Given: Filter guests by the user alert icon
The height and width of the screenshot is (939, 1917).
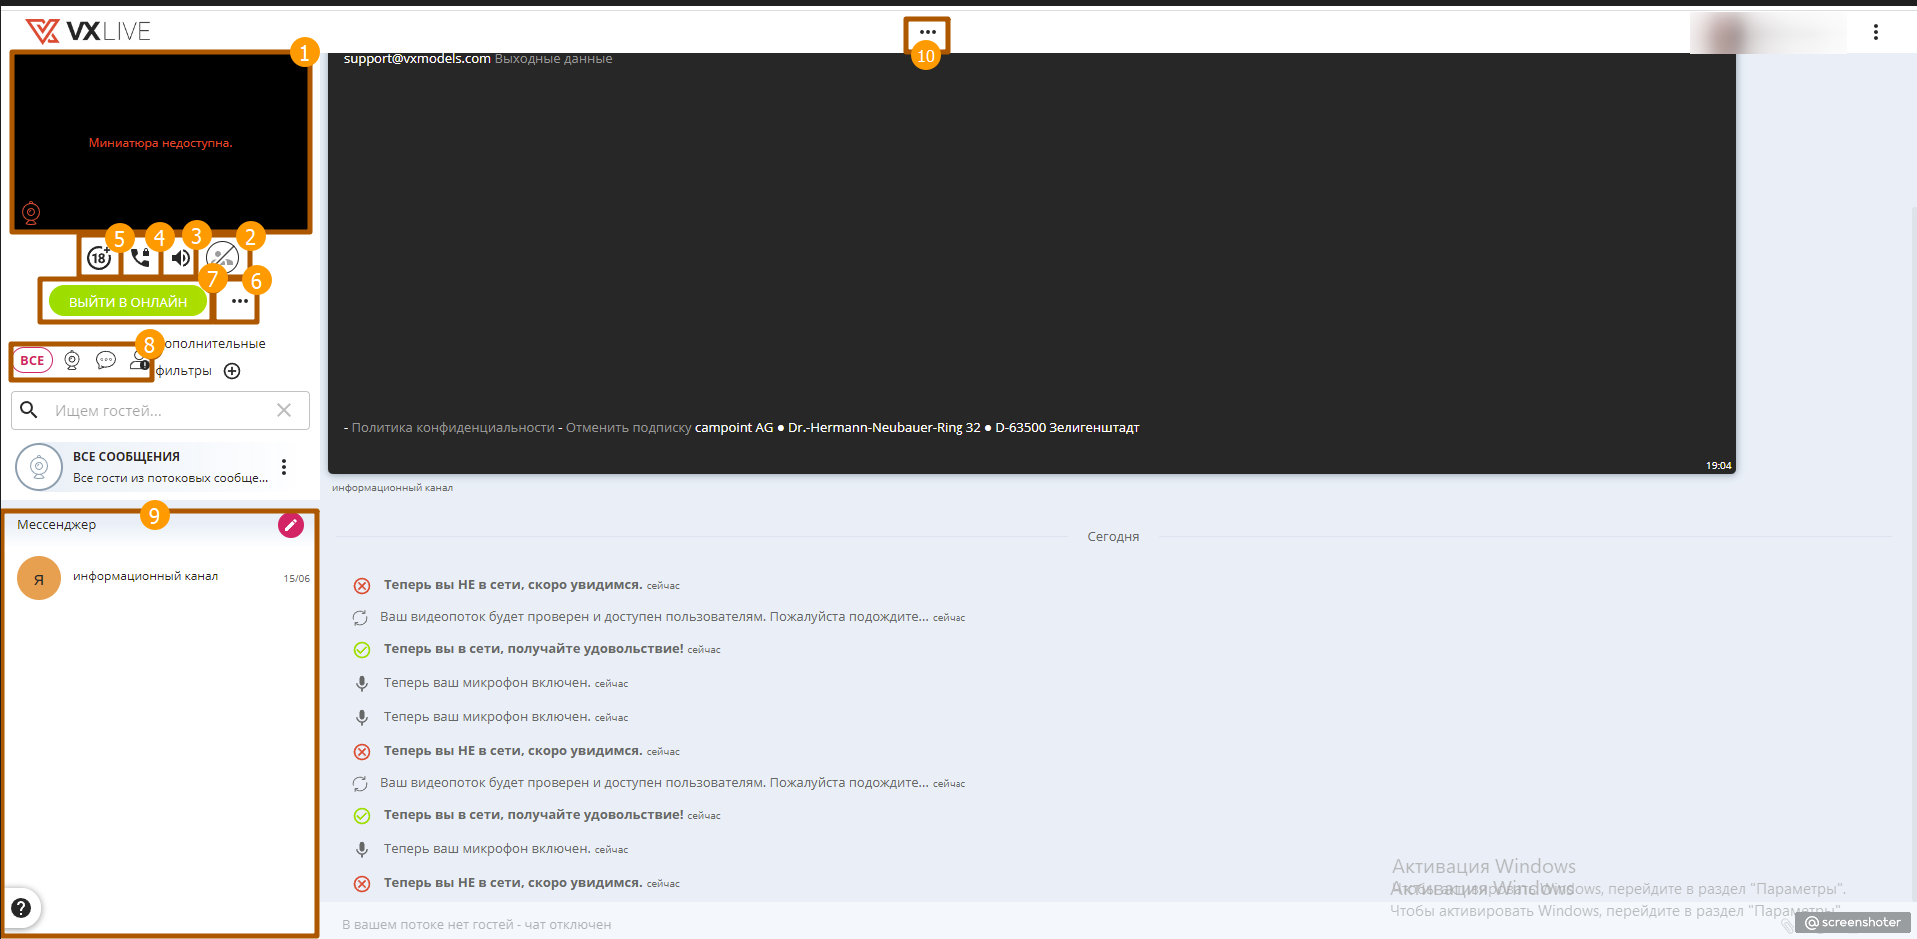Looking at the screenshot, I should point(139,361).
